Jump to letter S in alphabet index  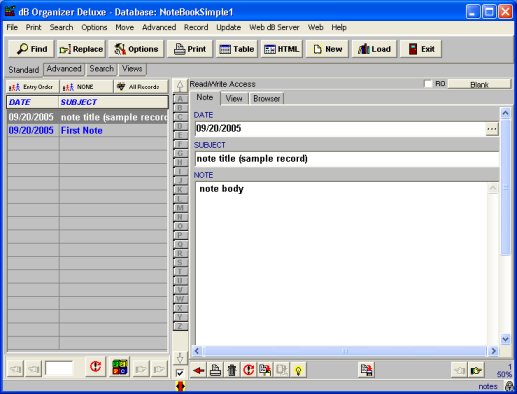click(x=180, y=262)
